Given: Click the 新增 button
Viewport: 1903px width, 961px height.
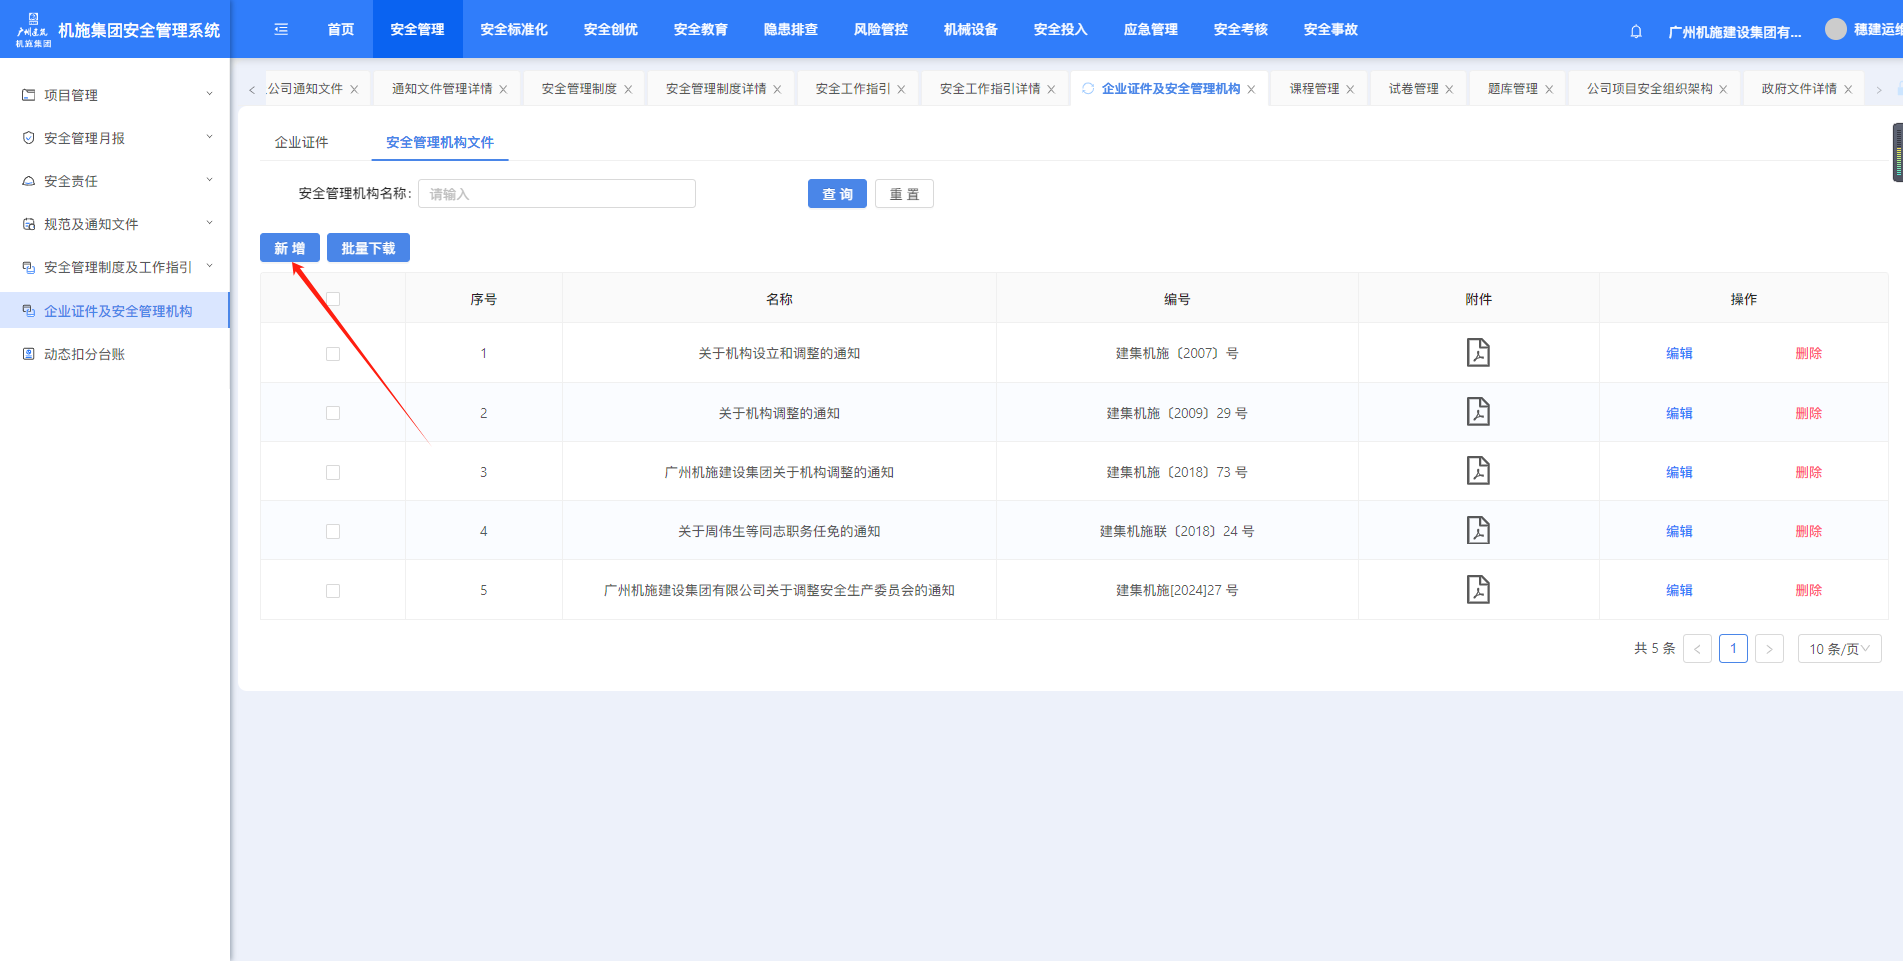Looking at the screenshot, I should click(x=289, y=248).
